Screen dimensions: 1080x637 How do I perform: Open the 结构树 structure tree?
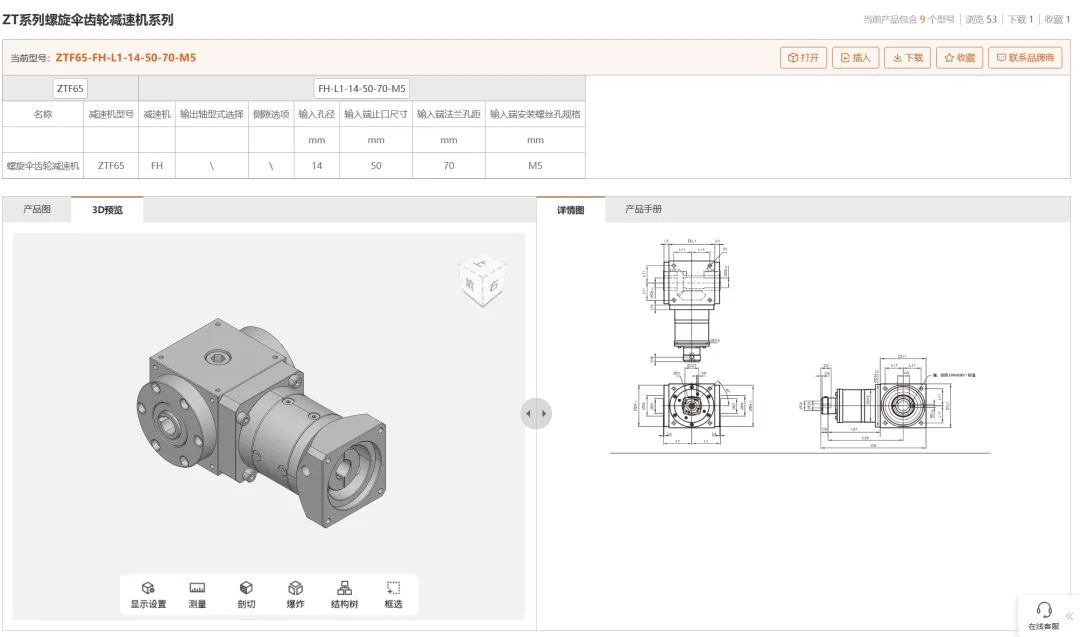(344, 595)
